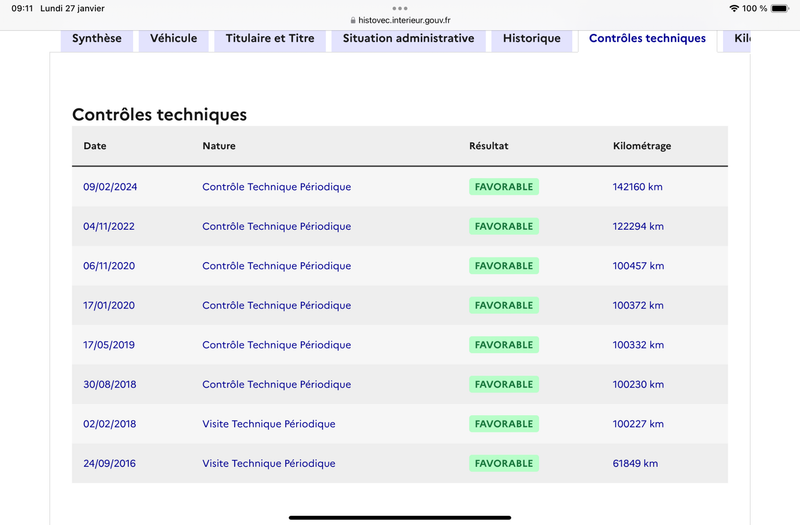Click the 100372 km mileage value
The height and width of the screenshot is (525, 800).
(x=638, y=305)
